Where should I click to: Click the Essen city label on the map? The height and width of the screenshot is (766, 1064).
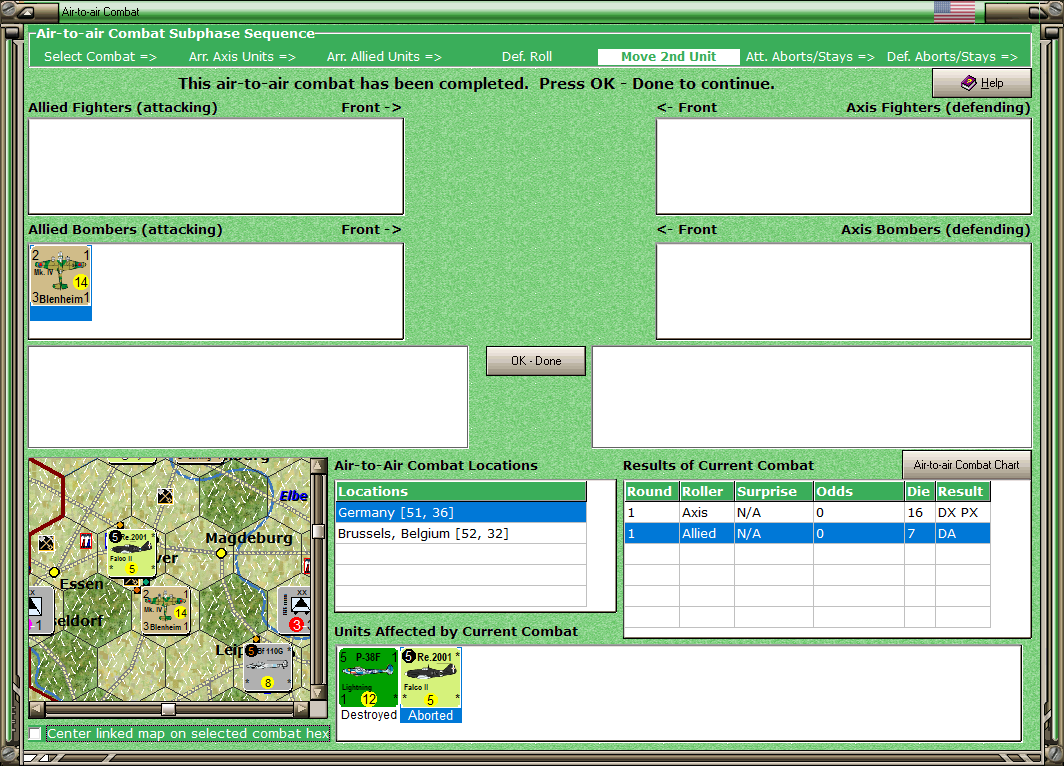[81, 584]
